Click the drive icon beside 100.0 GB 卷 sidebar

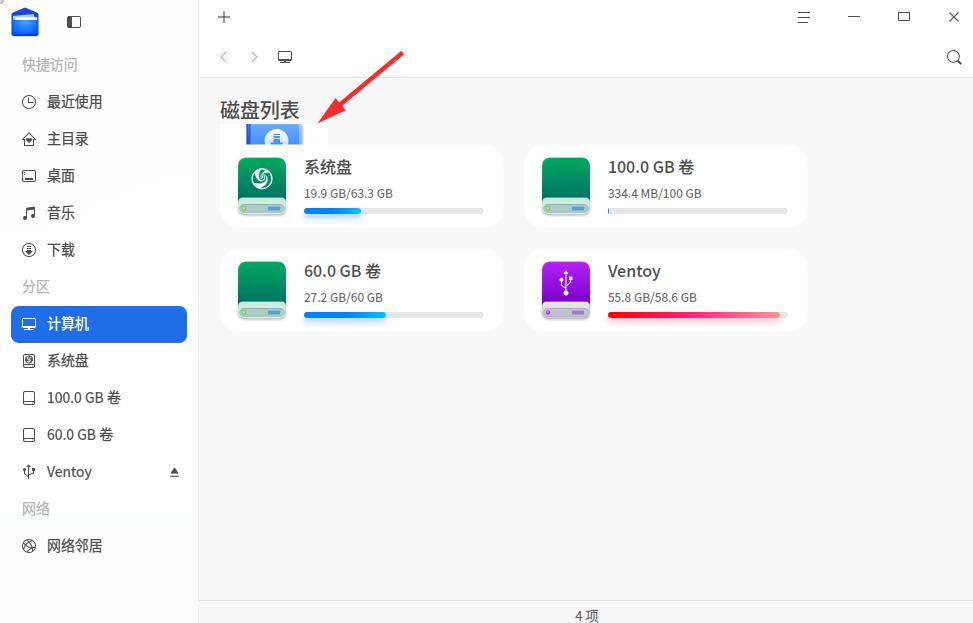pos(29,398)
